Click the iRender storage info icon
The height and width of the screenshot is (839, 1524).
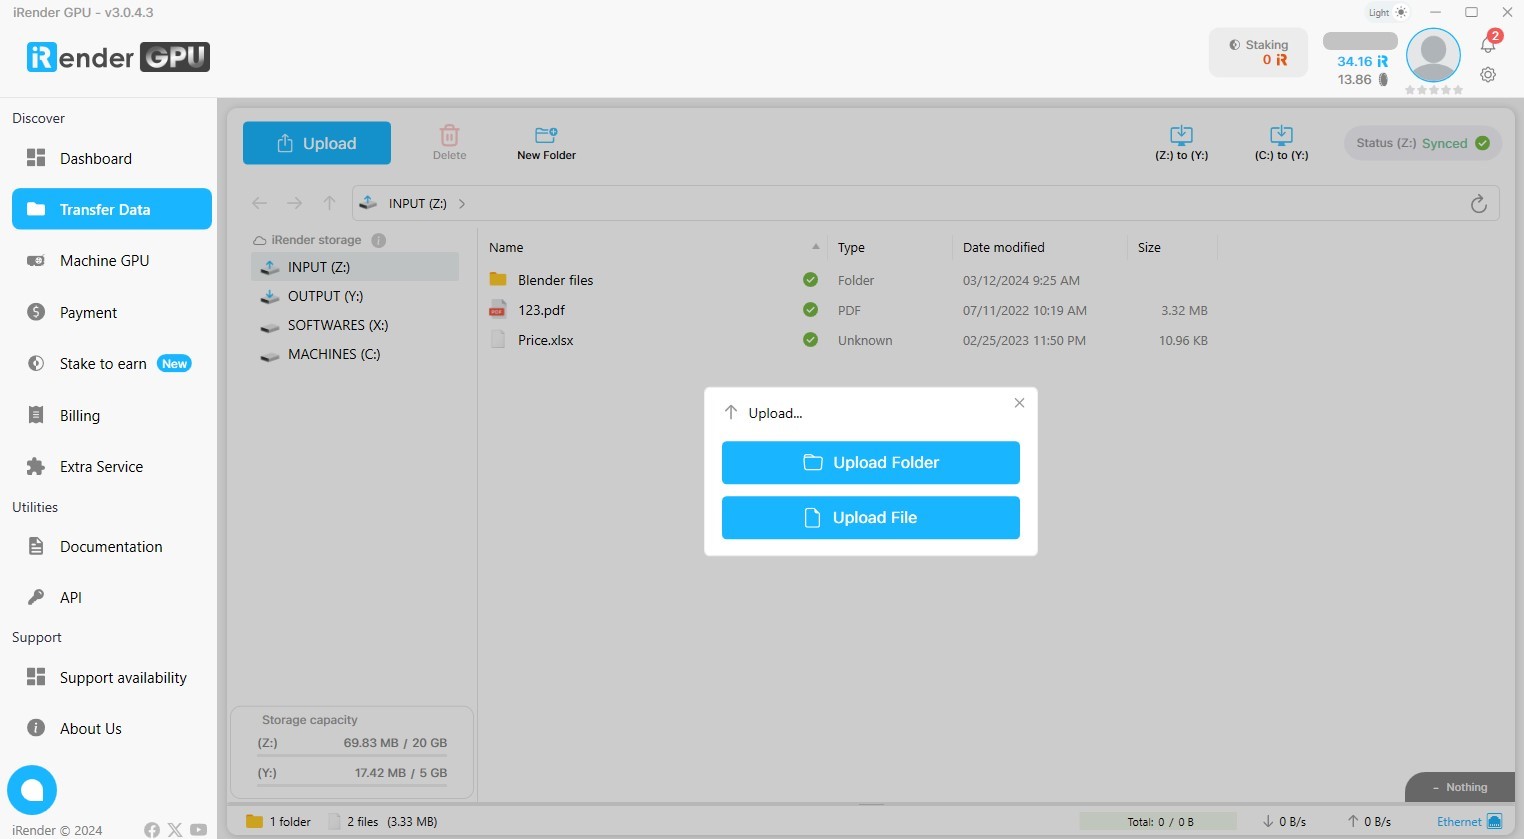coord(379,240)
